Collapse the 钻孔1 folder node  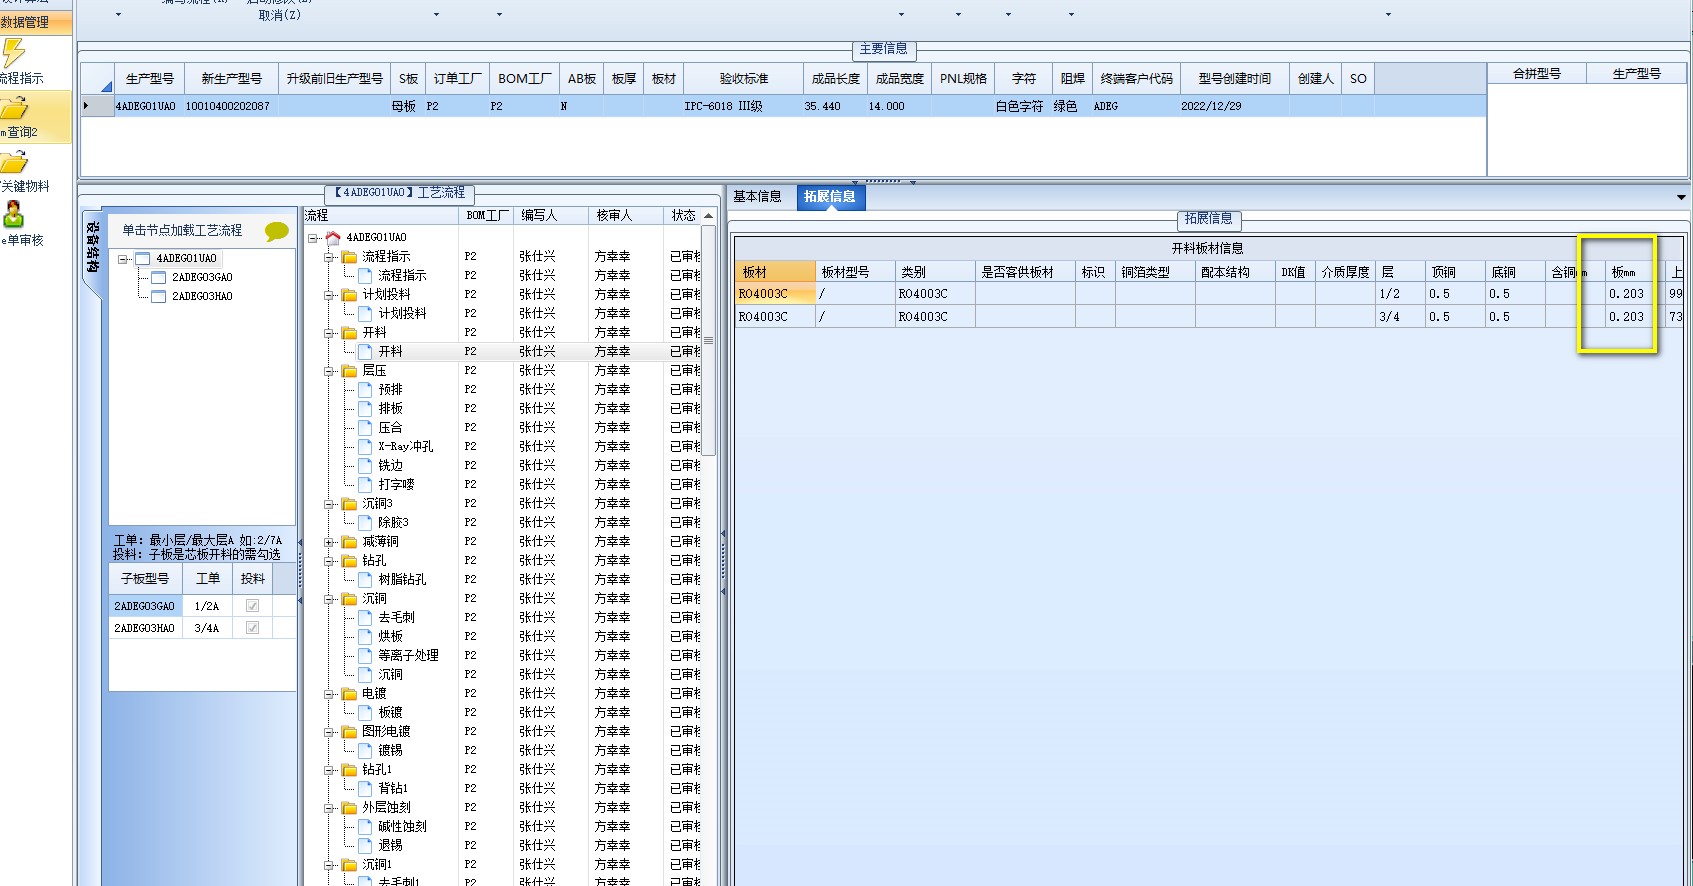coord(329,770)
